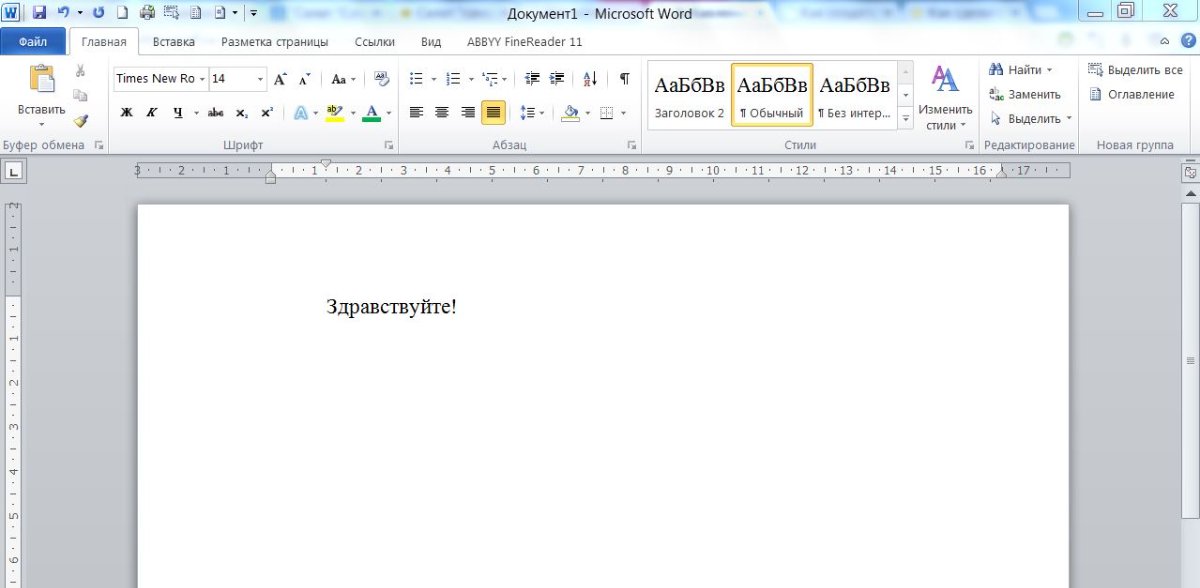Toggle bold formatting (Ж)
This screenshot has height=588, width=1200.
coord(126,113)
